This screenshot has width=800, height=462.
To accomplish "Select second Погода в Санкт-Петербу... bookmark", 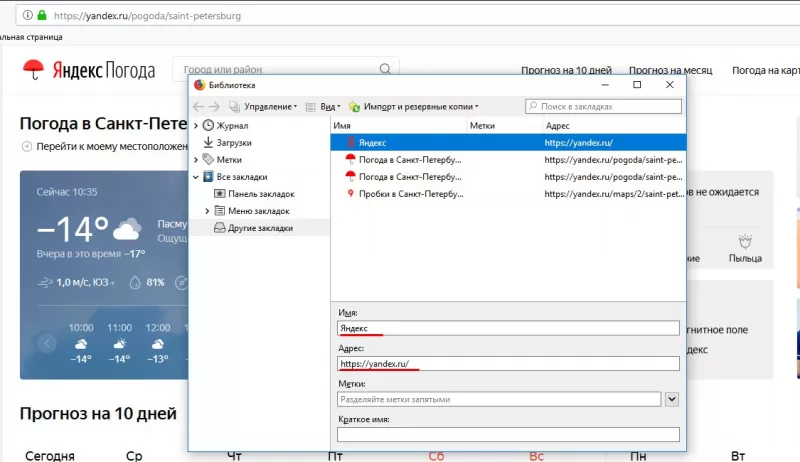I will click(508, 177).
